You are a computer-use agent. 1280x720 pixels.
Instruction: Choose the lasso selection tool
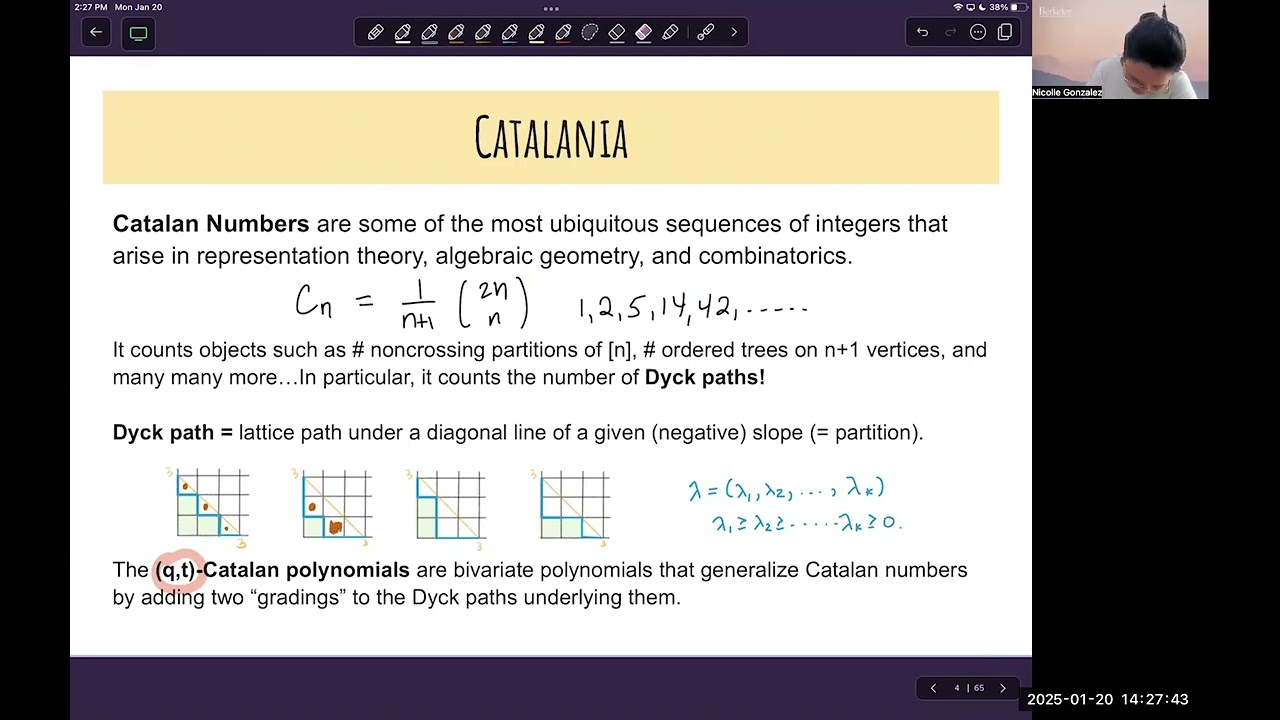pyautogui.click(x=590, y=33)
